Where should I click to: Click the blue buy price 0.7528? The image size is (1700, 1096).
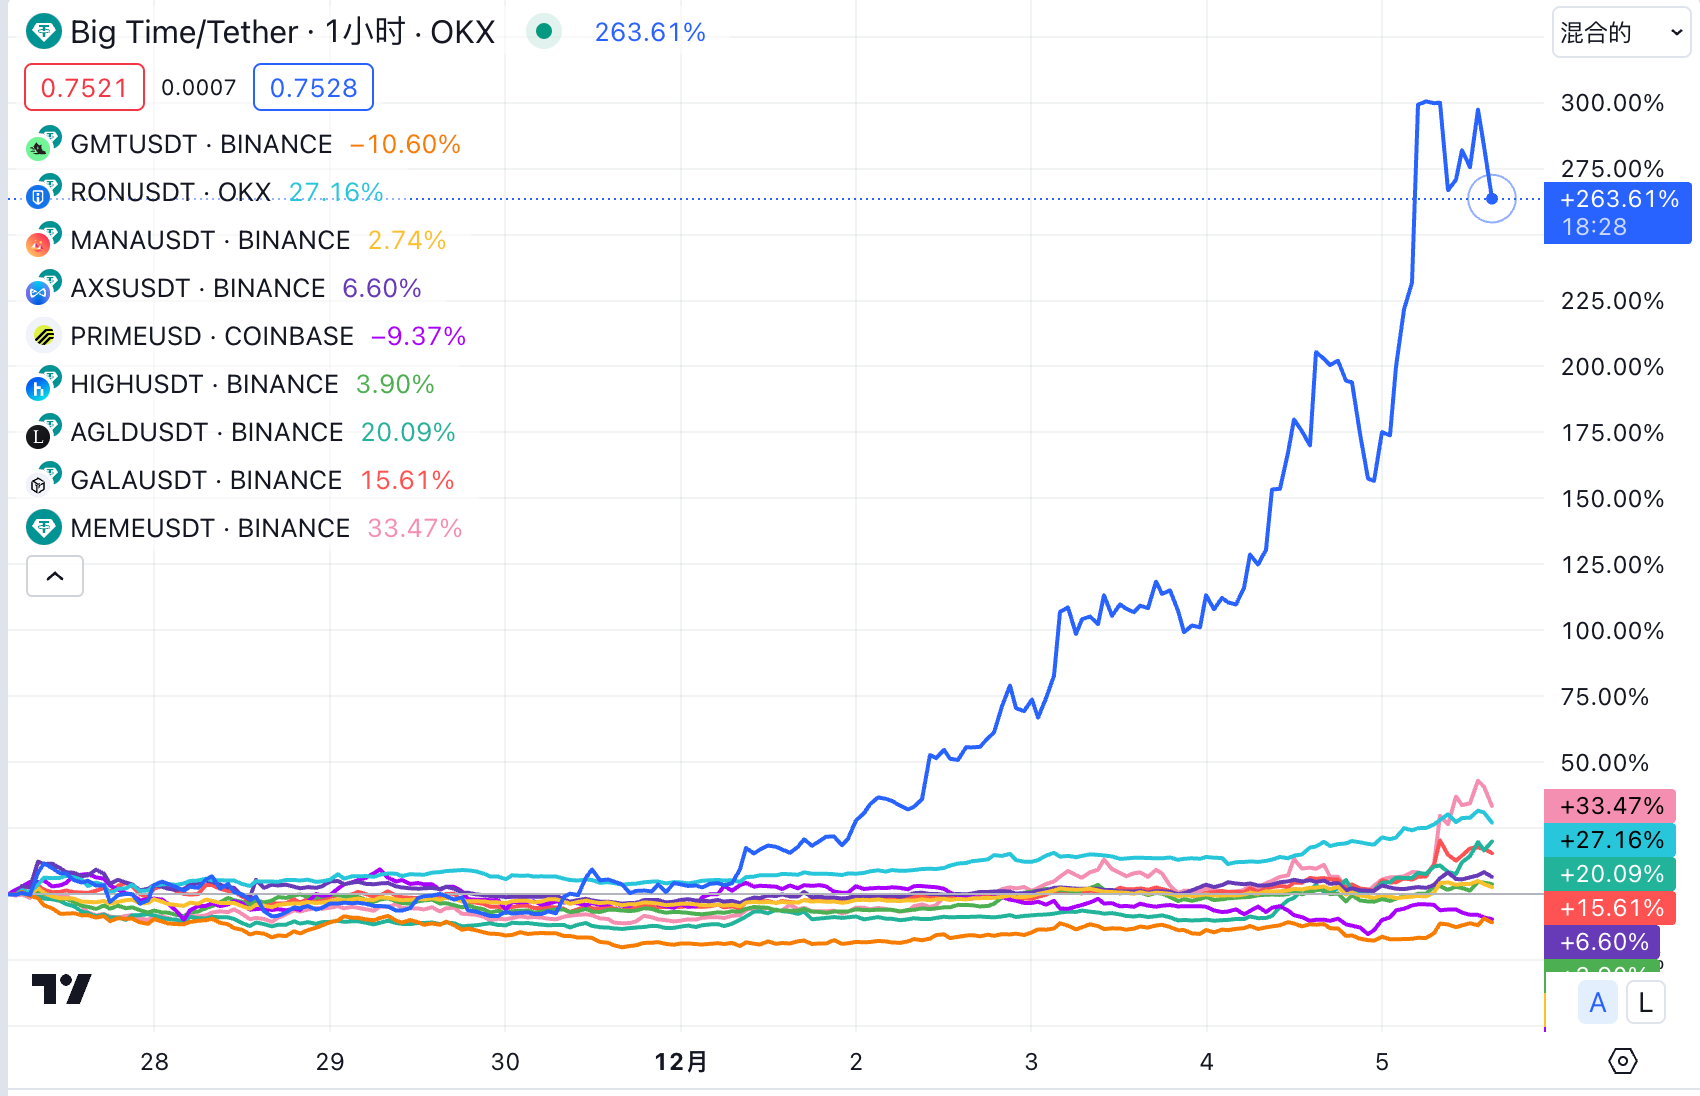click(x=313, y=88)
